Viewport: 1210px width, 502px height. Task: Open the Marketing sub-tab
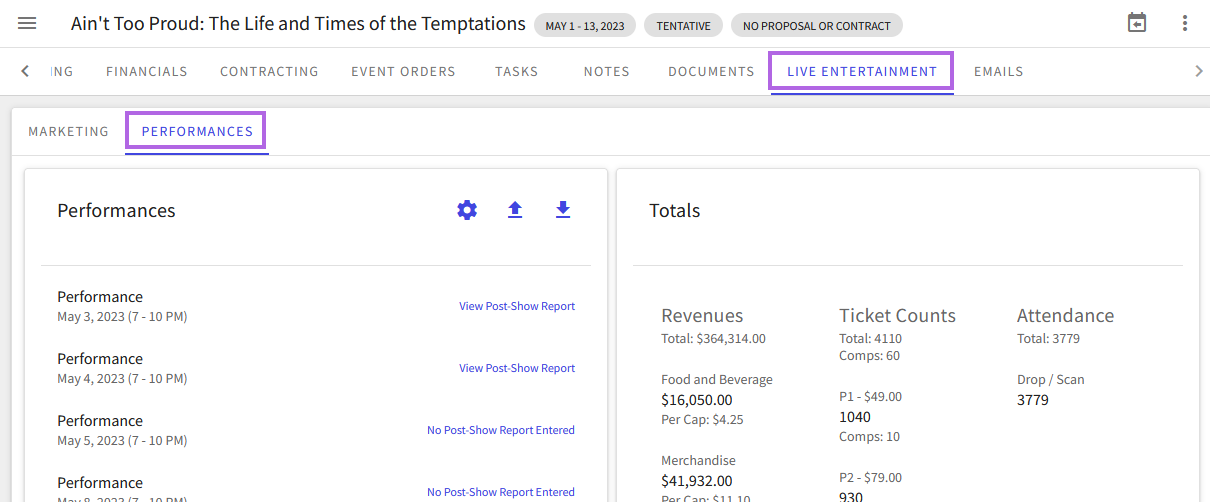tap(69, 132)
